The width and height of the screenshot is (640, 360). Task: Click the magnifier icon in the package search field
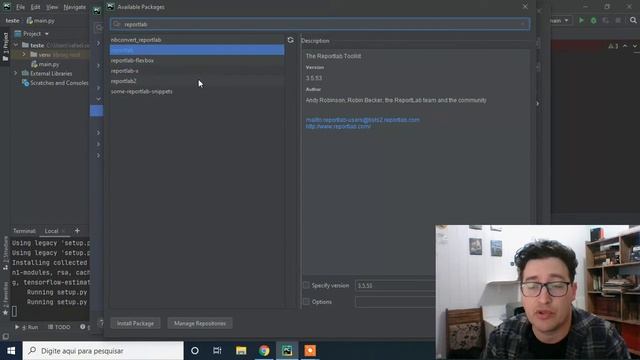tap(117, 24)
